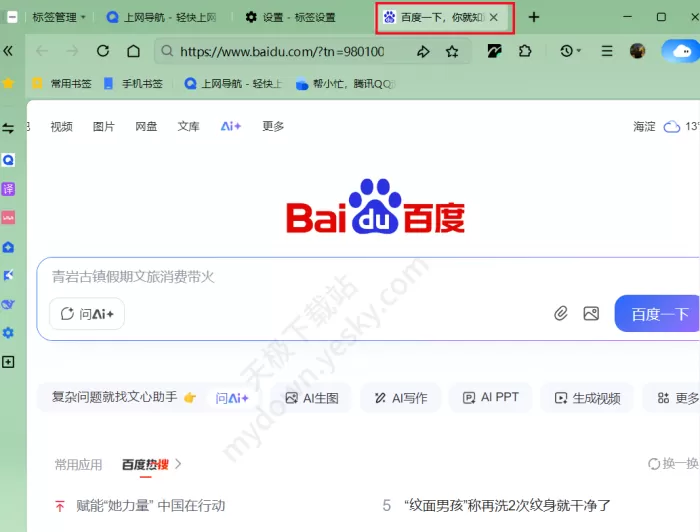This screenshot has width=700, height=532.
Task: Open the 百度热搜 tab
Action: pyautogui.click(x=146, y=465)
